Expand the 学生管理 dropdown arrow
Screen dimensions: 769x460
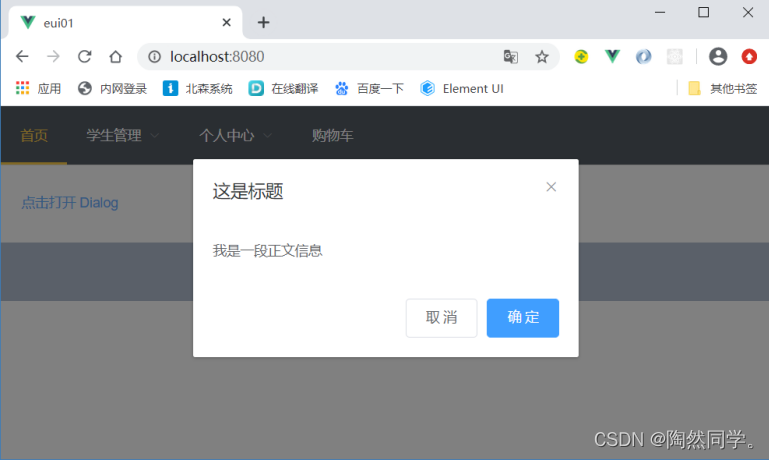click(x=154, y=135)
